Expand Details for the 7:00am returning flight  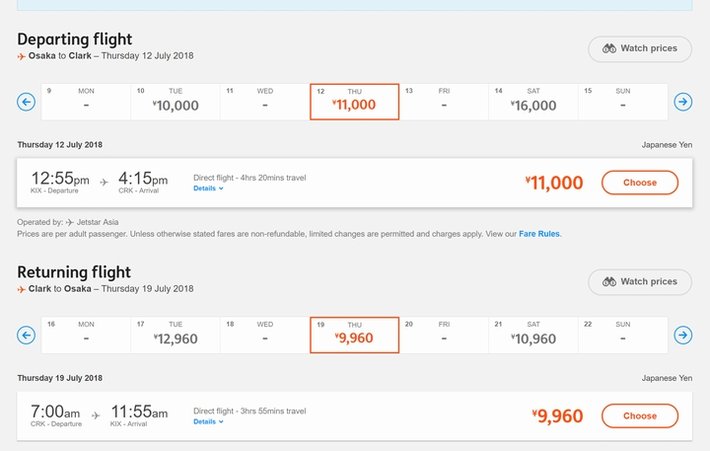(x=208, y=422)
